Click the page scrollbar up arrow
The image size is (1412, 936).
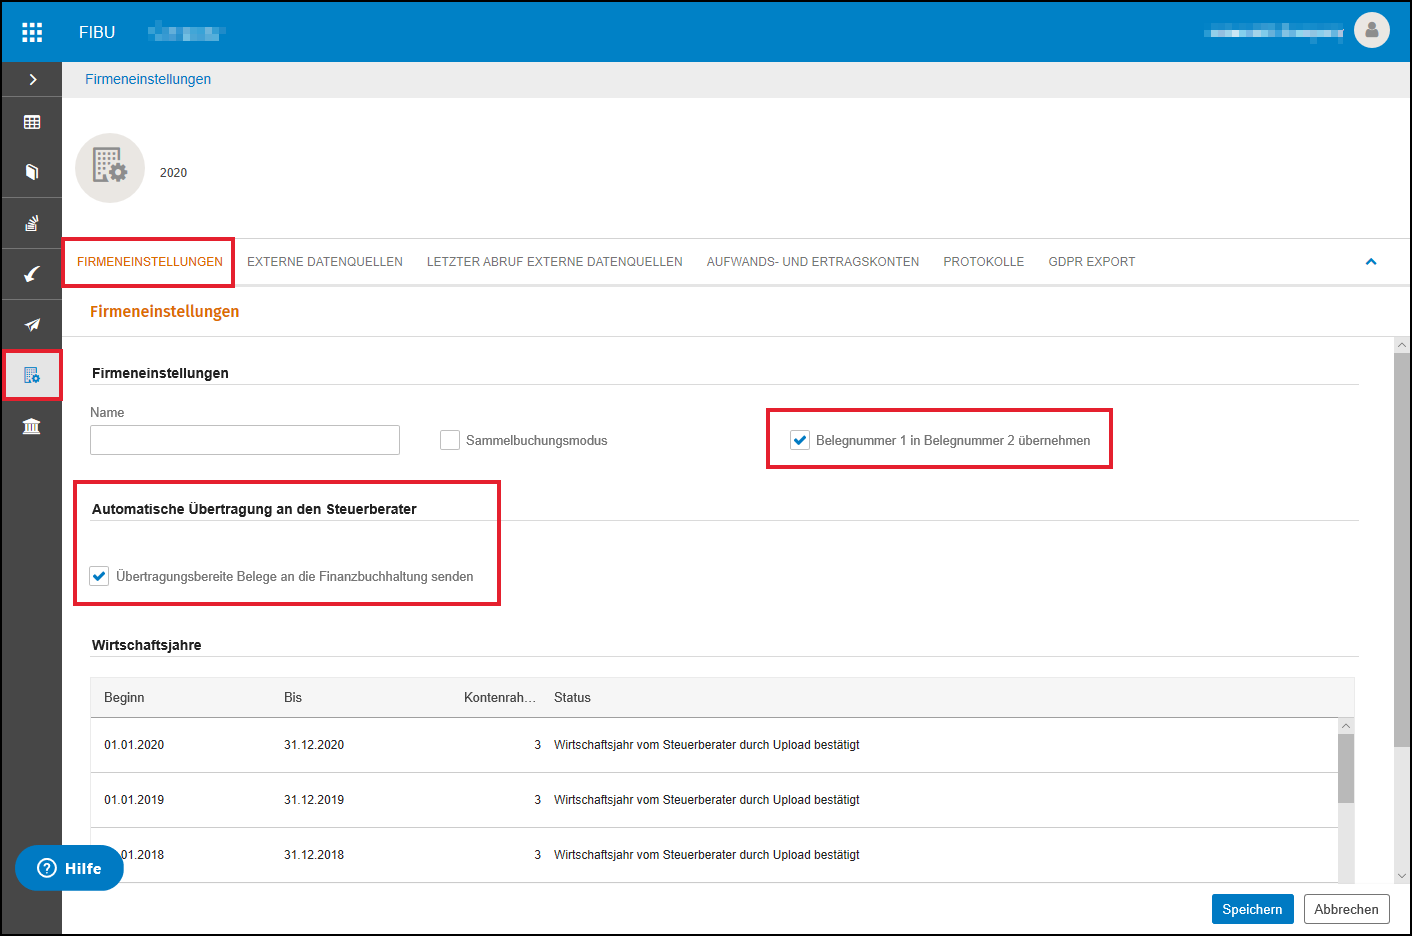1402,345
